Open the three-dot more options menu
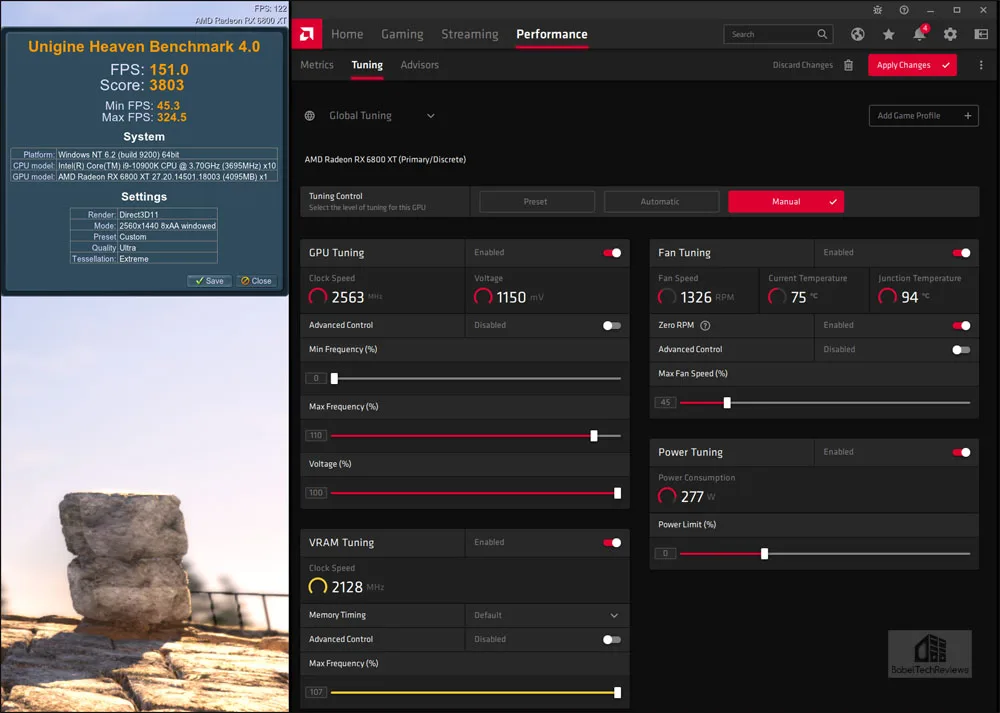The height and width of the screenshot is (713, 1000). [x=981, y=65]
